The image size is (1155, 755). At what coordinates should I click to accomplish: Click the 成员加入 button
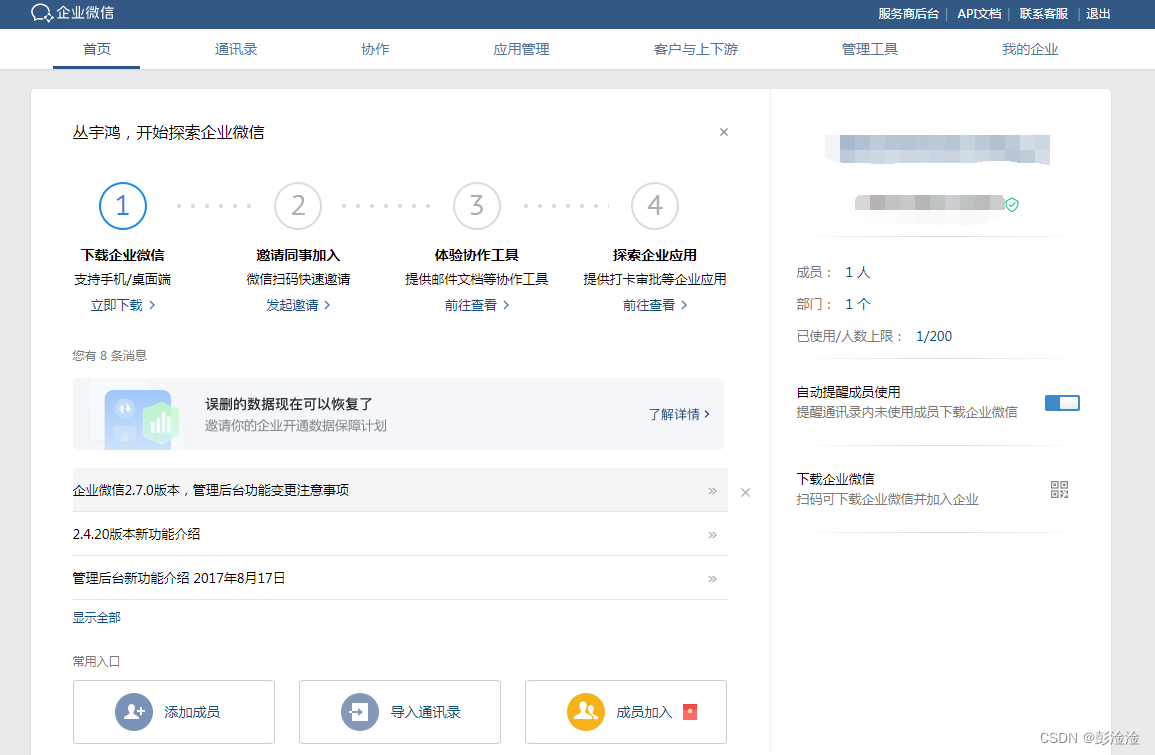(x=626, y=712)
